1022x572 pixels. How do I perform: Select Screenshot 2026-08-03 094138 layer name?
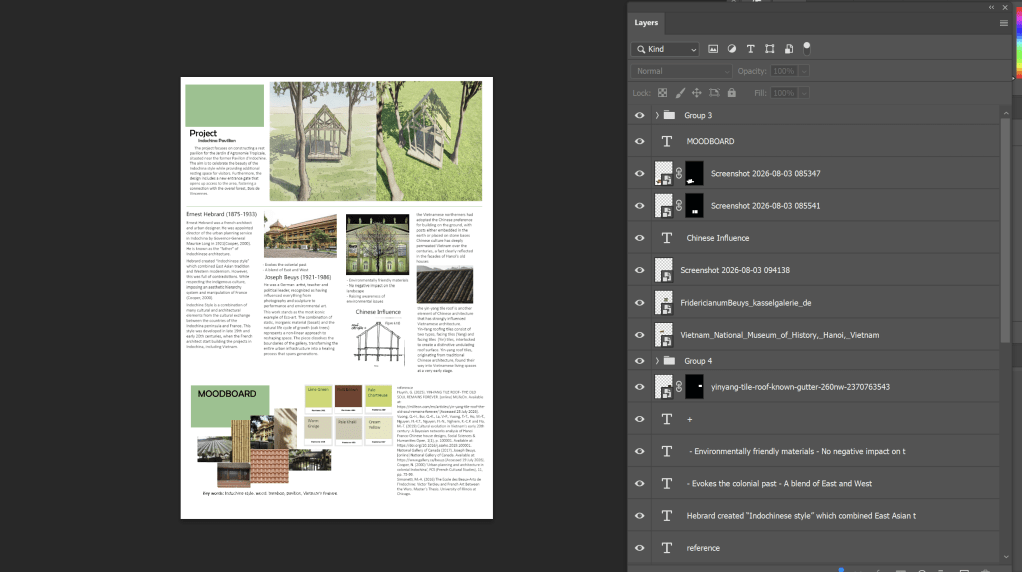[735, 270]
